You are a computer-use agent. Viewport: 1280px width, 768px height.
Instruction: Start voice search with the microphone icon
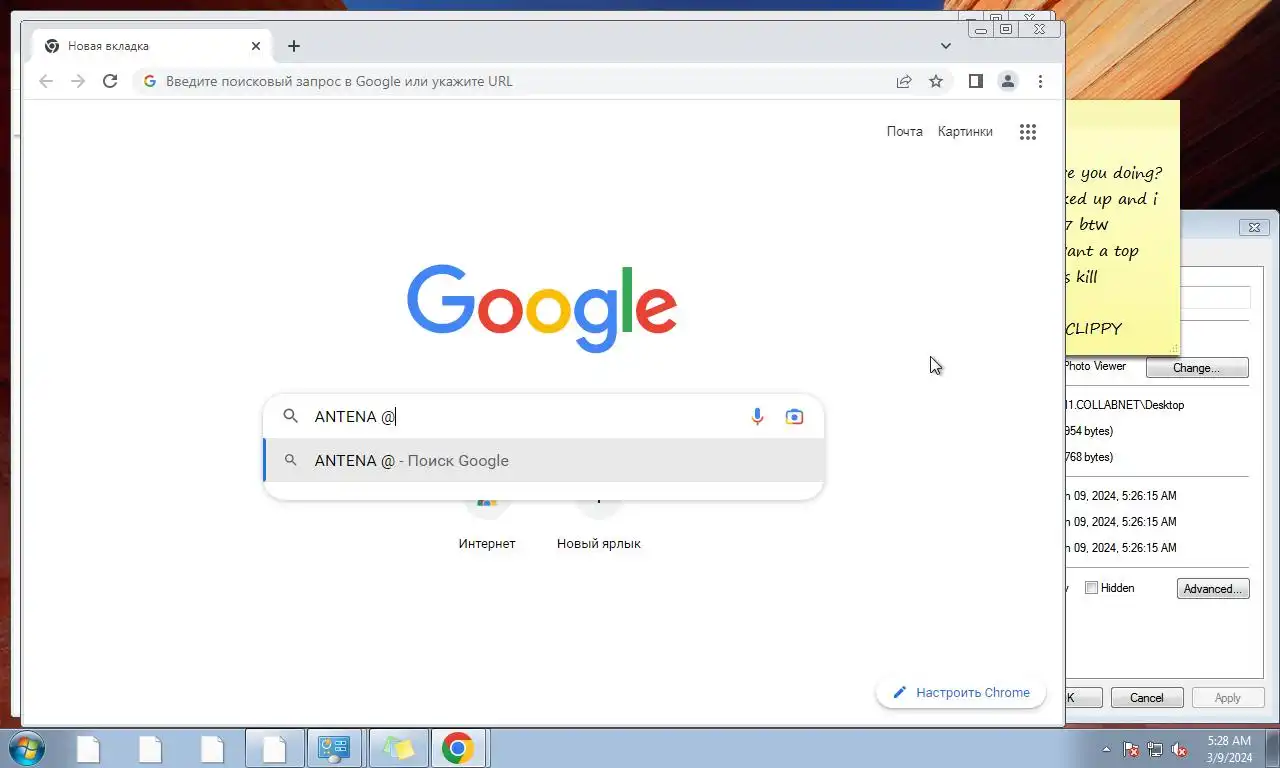(757, 416)
